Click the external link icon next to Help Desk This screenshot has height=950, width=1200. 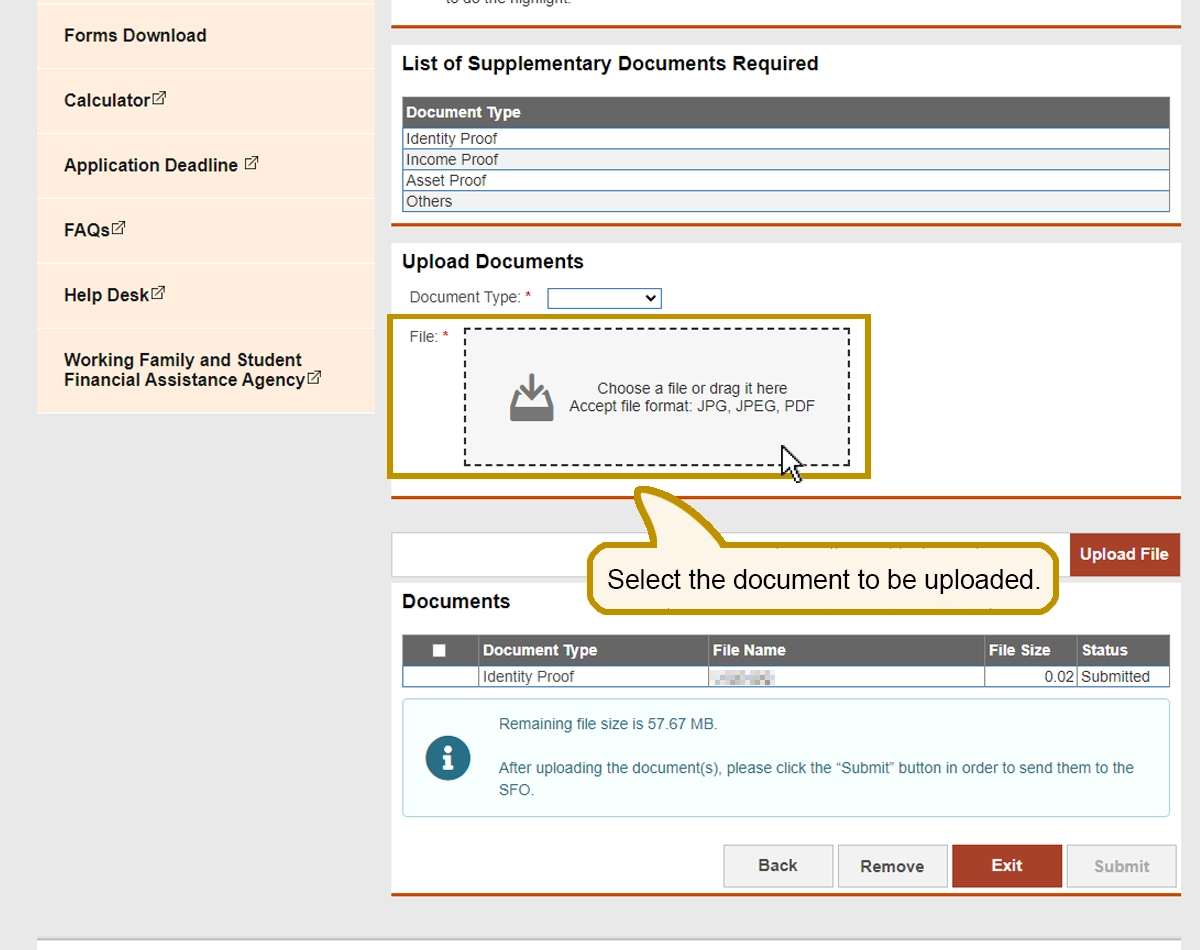158,293
